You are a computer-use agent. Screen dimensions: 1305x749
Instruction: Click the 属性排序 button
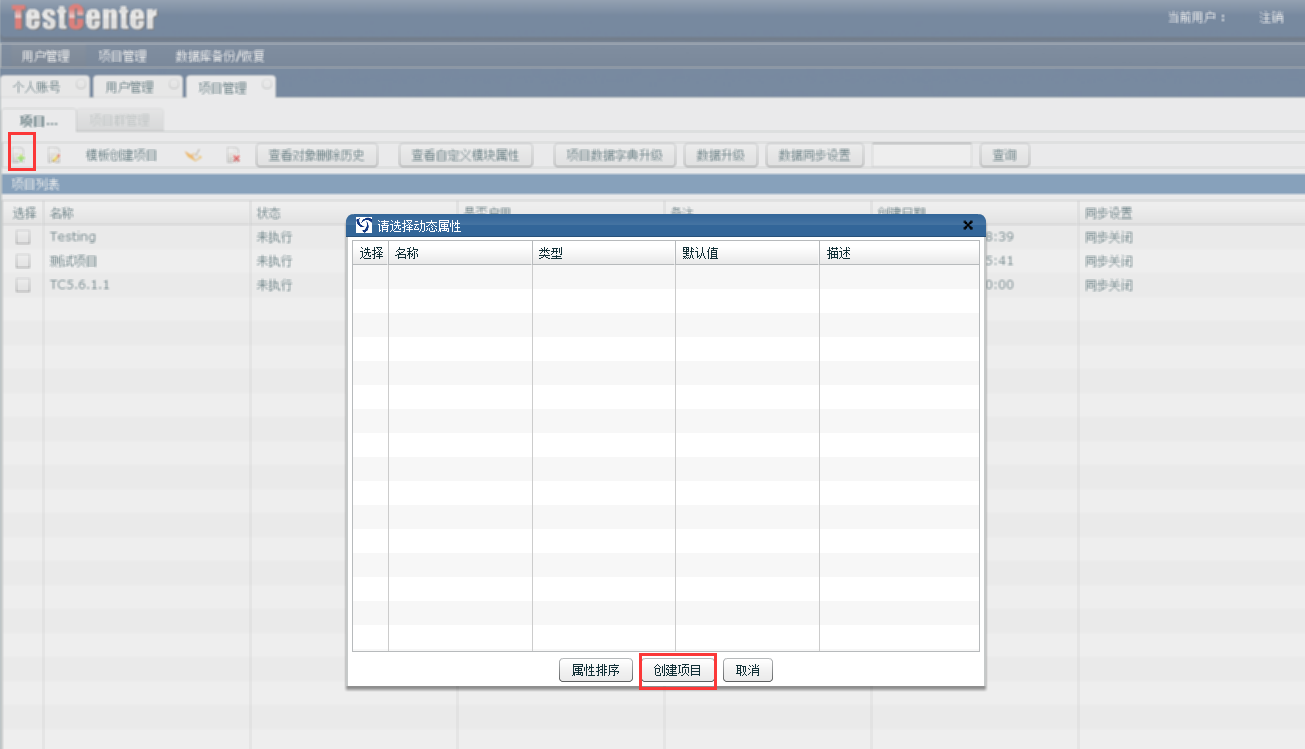coord(595,671)
